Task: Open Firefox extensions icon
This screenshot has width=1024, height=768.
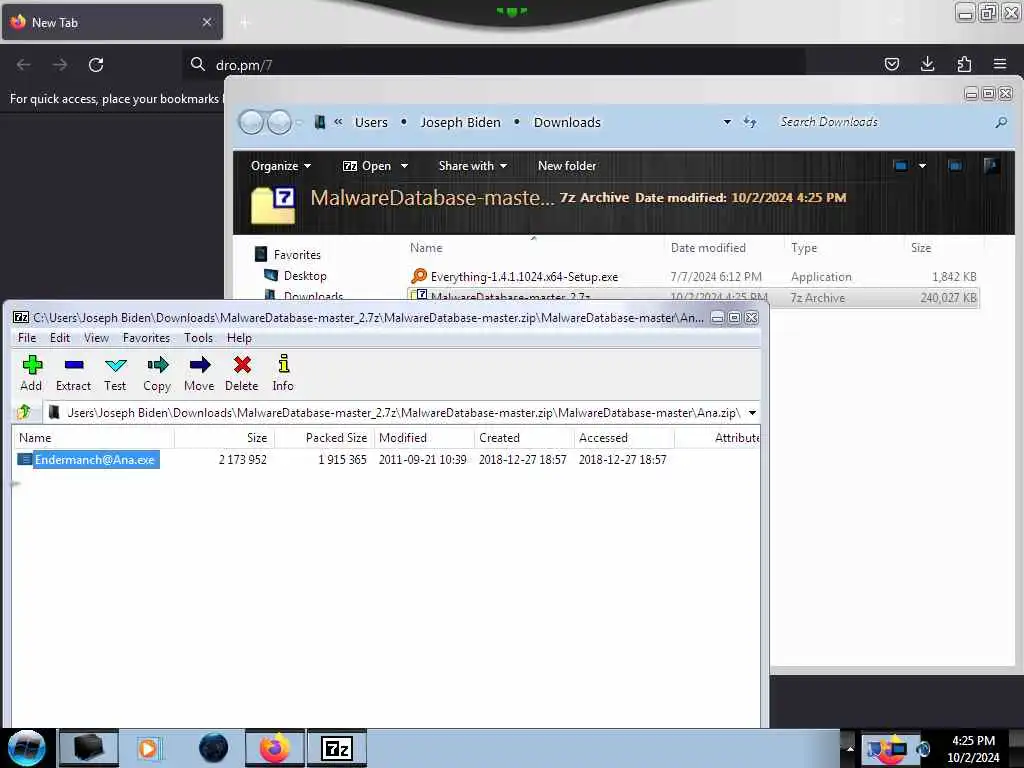Action: pyautogui.click(x=964, y=64)
